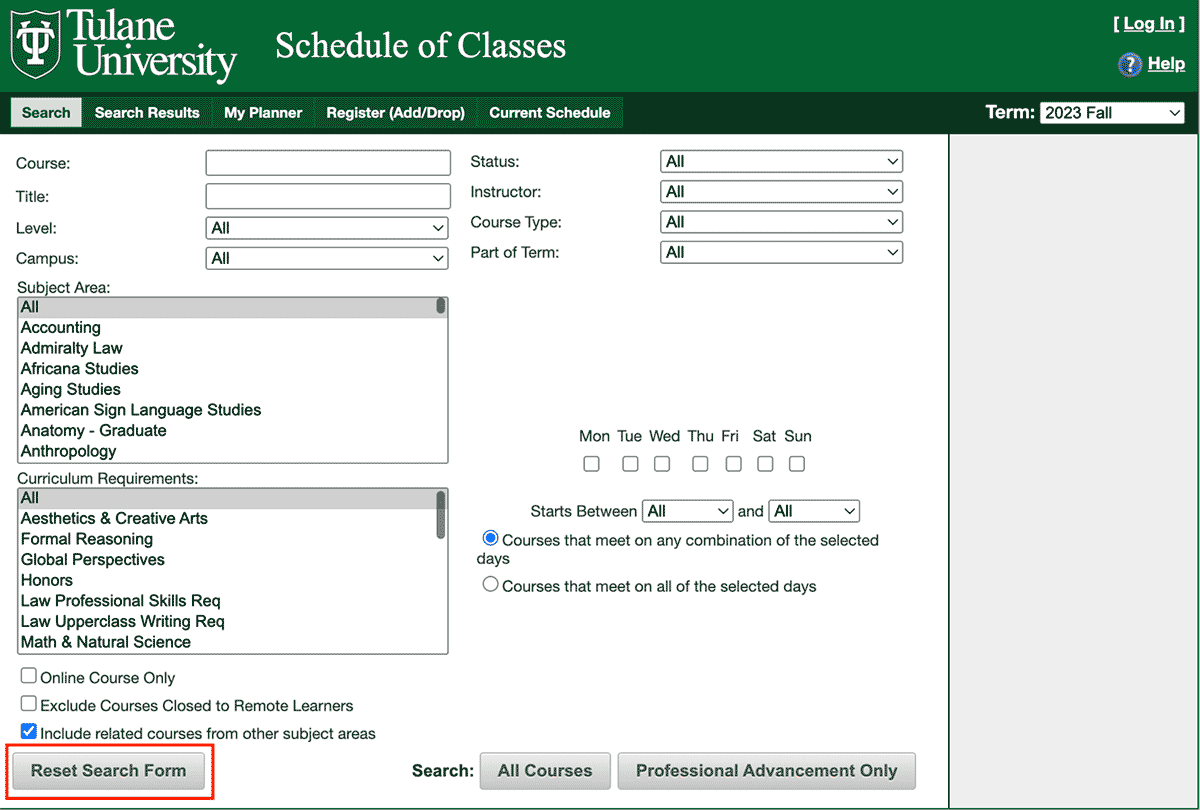This screenshot has height=810, width=1200.
Task: Select Honors requirement
Action: click(227, 580)
